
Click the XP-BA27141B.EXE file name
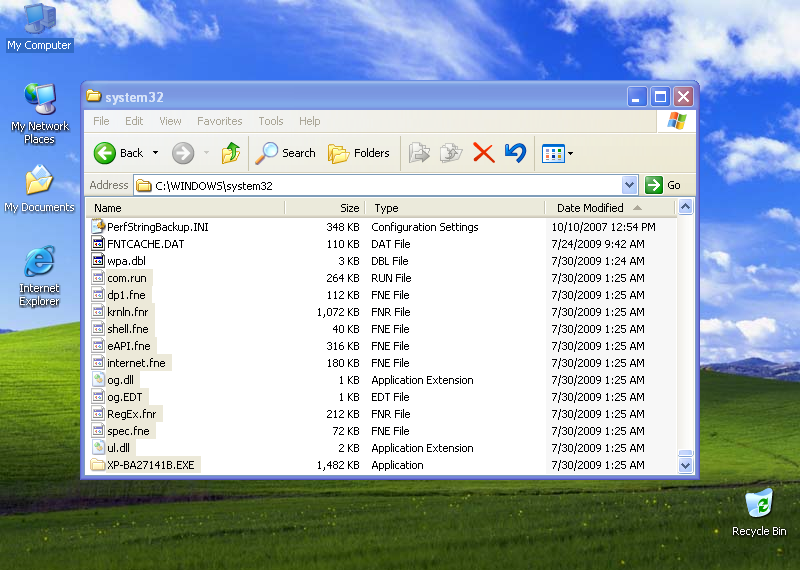pyautogui.click(x=151, y=465)
